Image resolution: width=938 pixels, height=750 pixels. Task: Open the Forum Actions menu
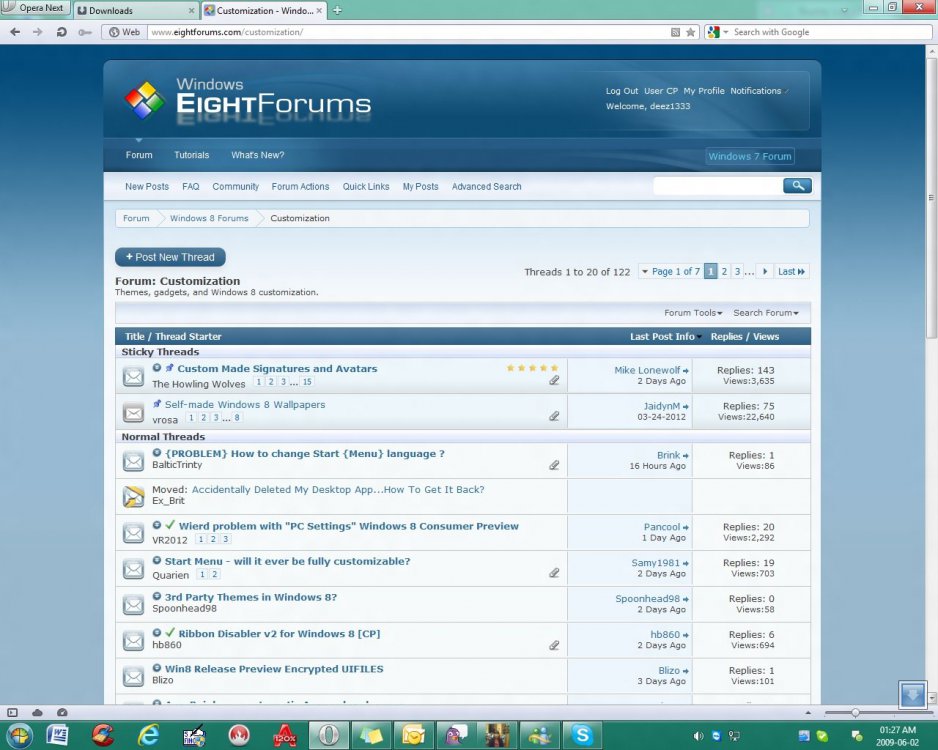(300, 187)
